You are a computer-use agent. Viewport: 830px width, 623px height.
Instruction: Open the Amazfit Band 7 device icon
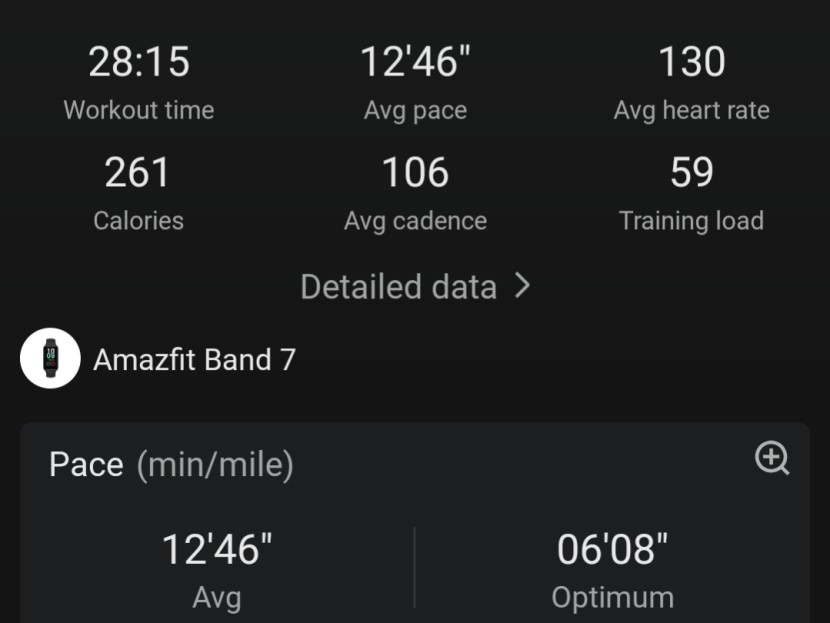(50, 358)
